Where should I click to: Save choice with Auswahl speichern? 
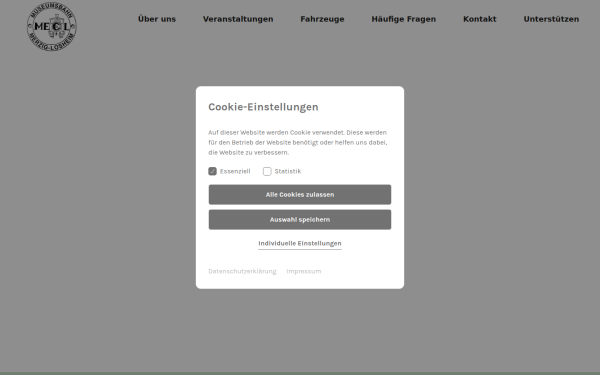coord(300,220)
